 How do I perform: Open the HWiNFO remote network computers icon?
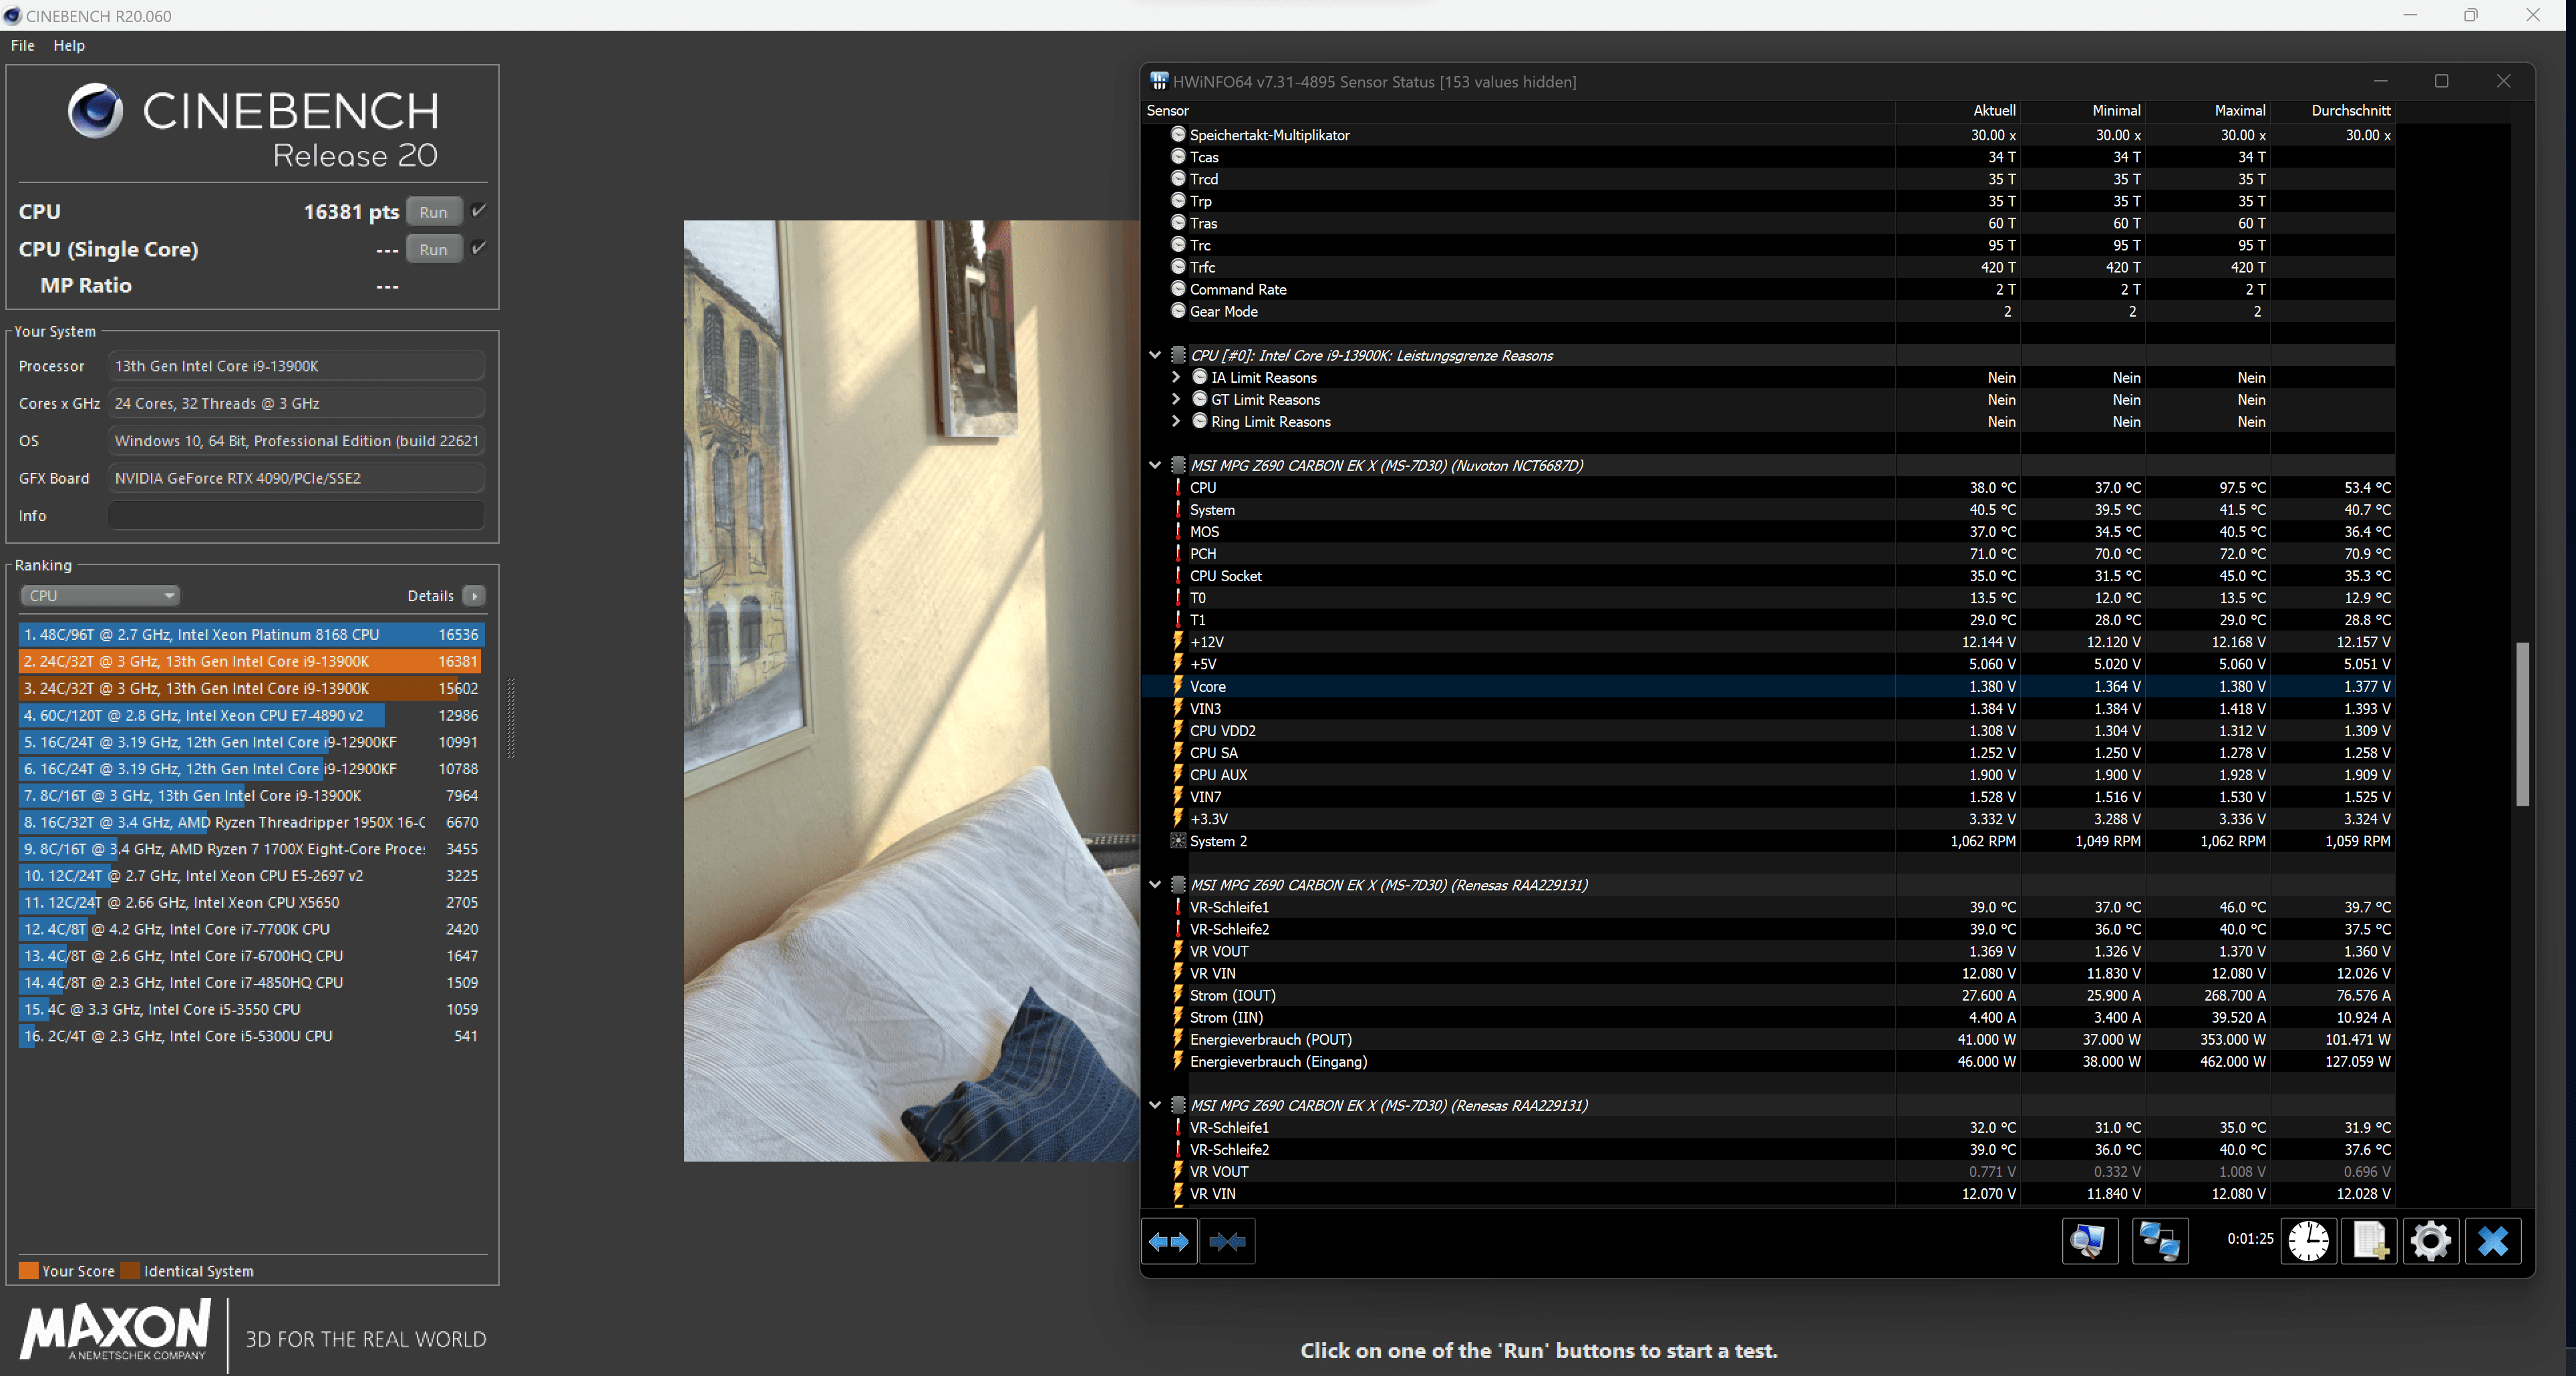2160,1241
